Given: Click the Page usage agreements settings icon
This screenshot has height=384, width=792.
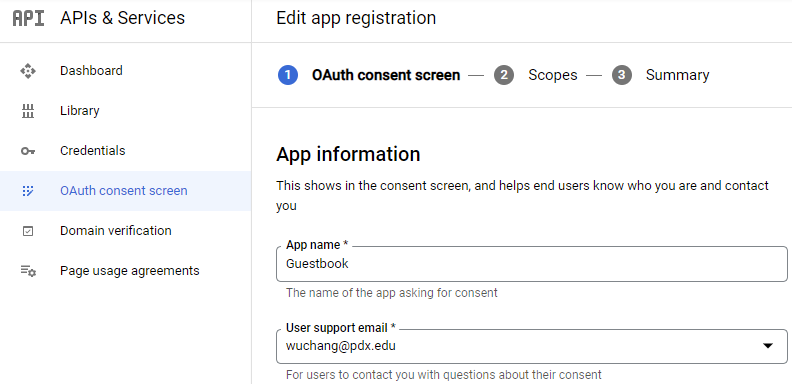Looking at the screenshot, I should [28, 271].
